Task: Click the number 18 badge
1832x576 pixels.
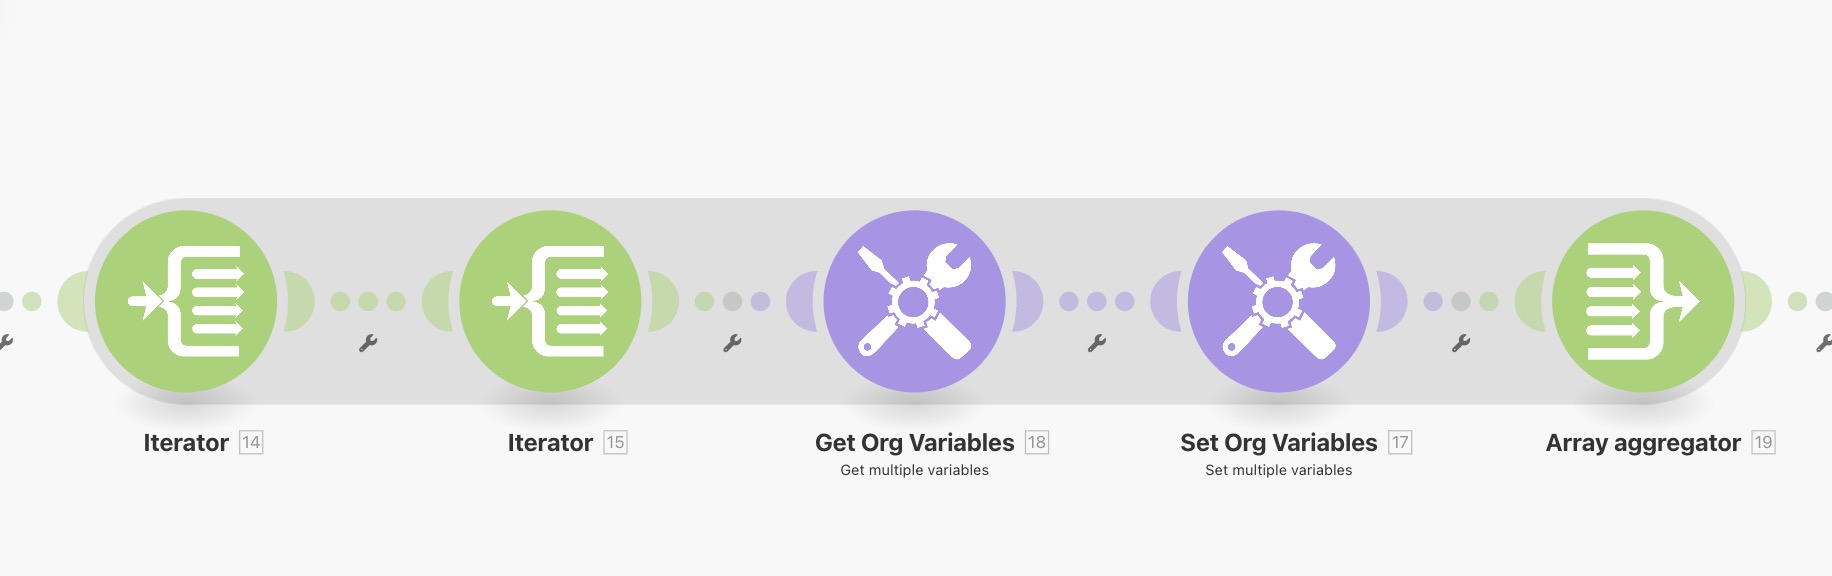Action: [x=1037, y=442]
